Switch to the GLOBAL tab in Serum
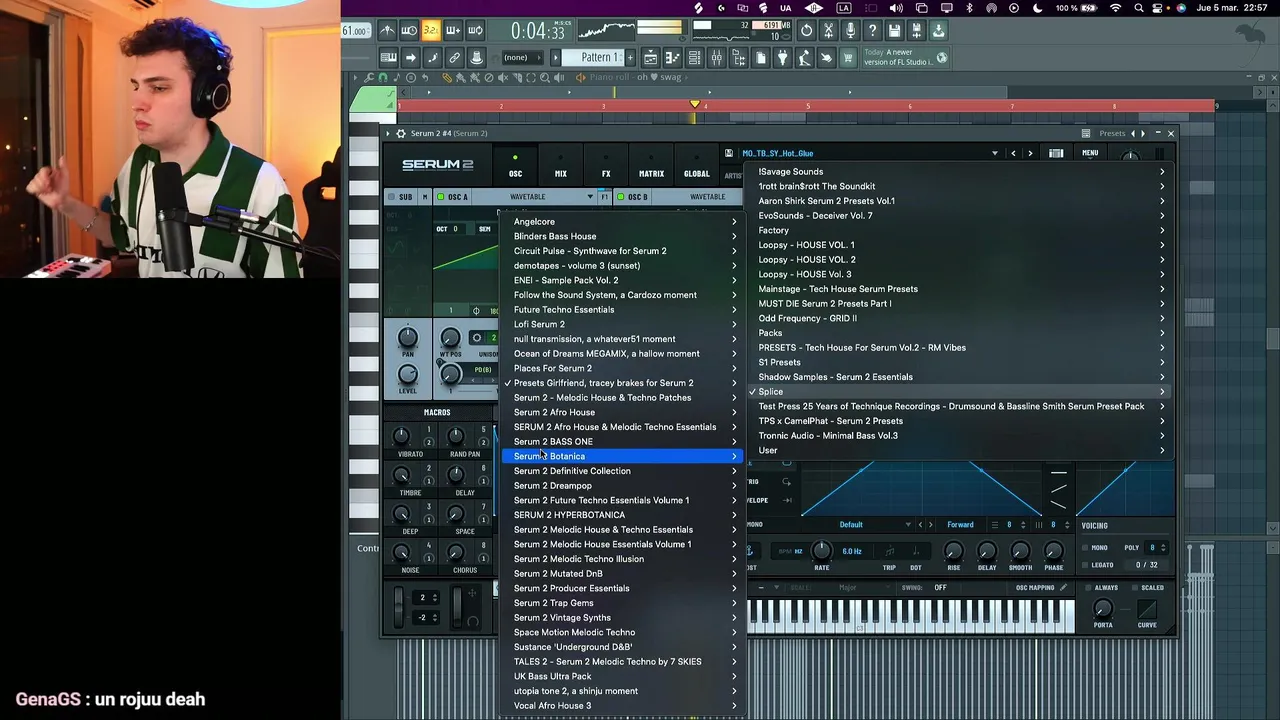Image resolution: width=1280 pixels, height=720 pixels. point(696,166)
